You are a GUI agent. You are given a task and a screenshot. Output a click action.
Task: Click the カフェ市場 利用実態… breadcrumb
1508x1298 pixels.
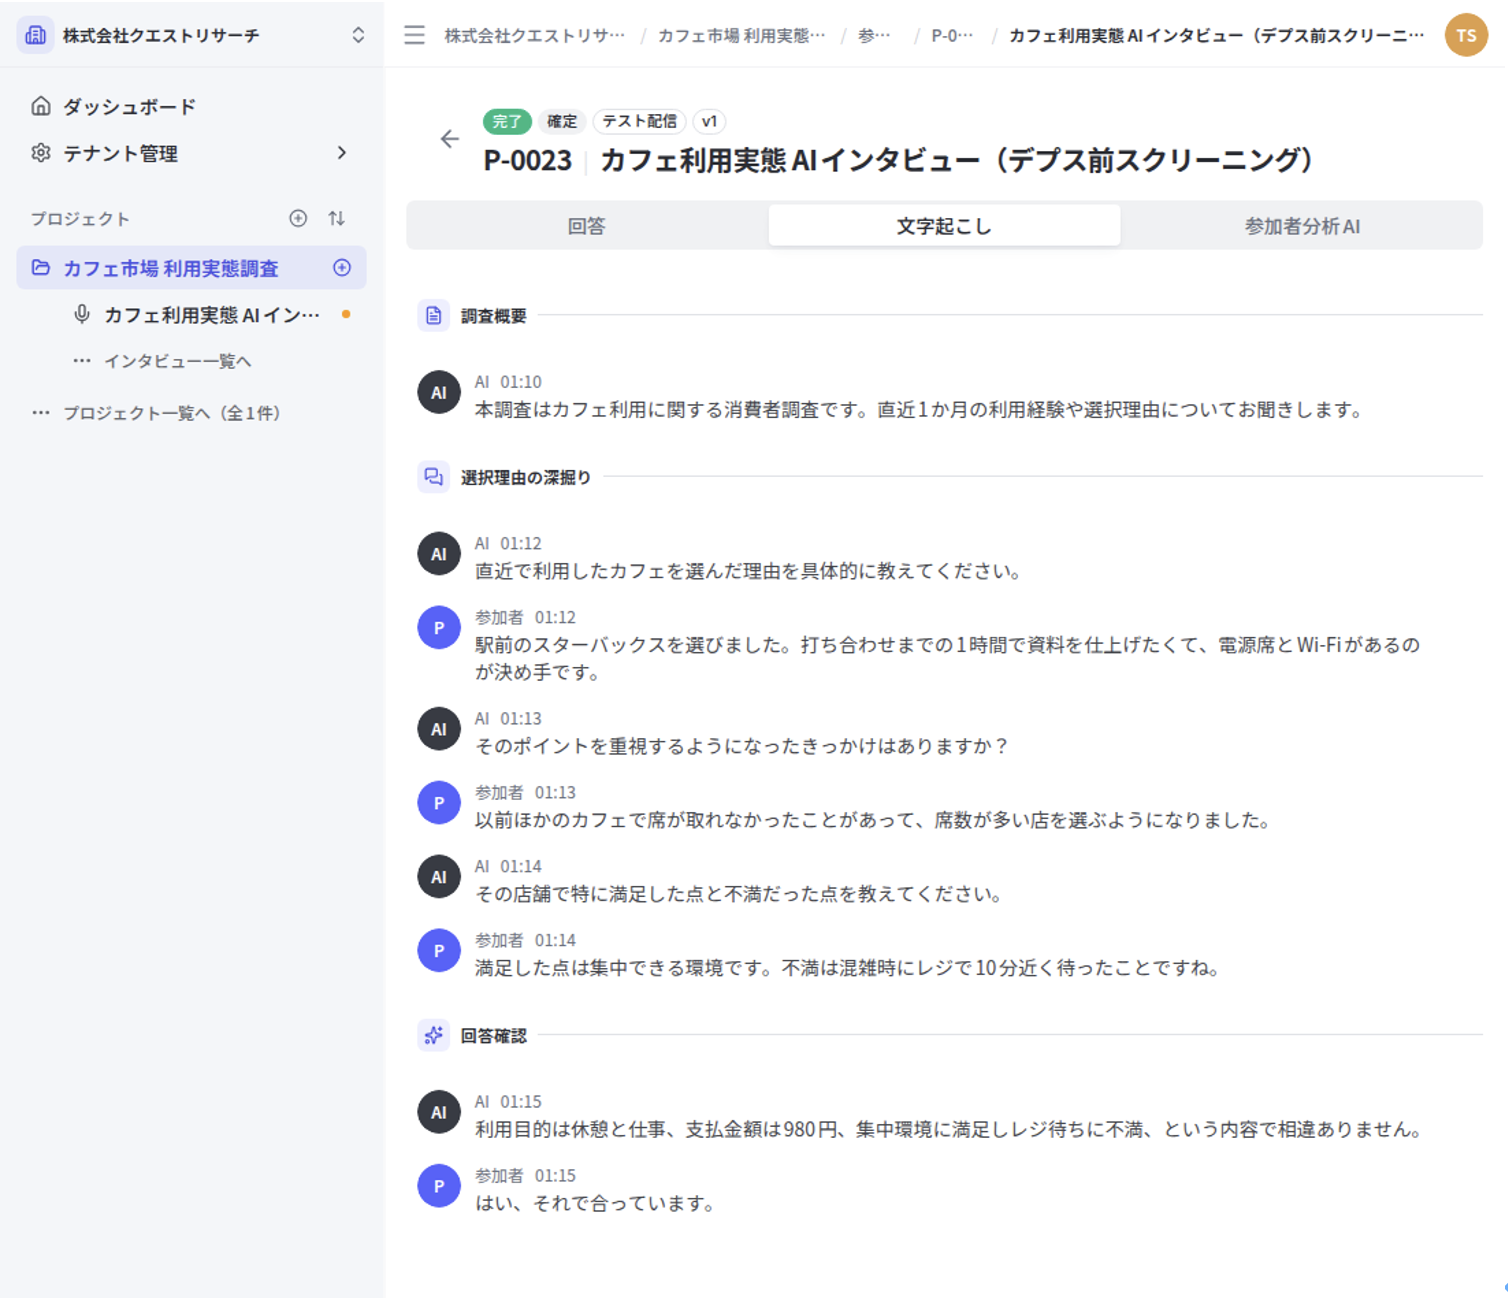coord(742,36)
